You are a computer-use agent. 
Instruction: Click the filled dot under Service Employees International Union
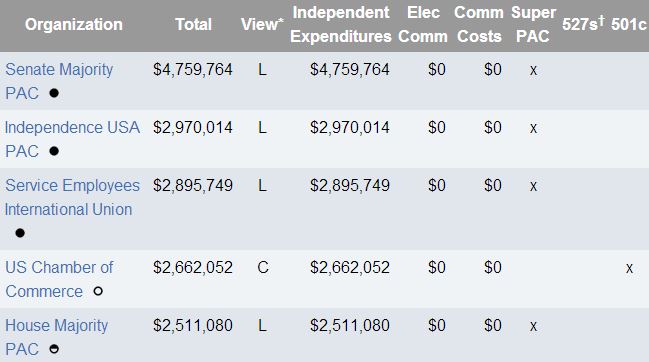(20, 233)
